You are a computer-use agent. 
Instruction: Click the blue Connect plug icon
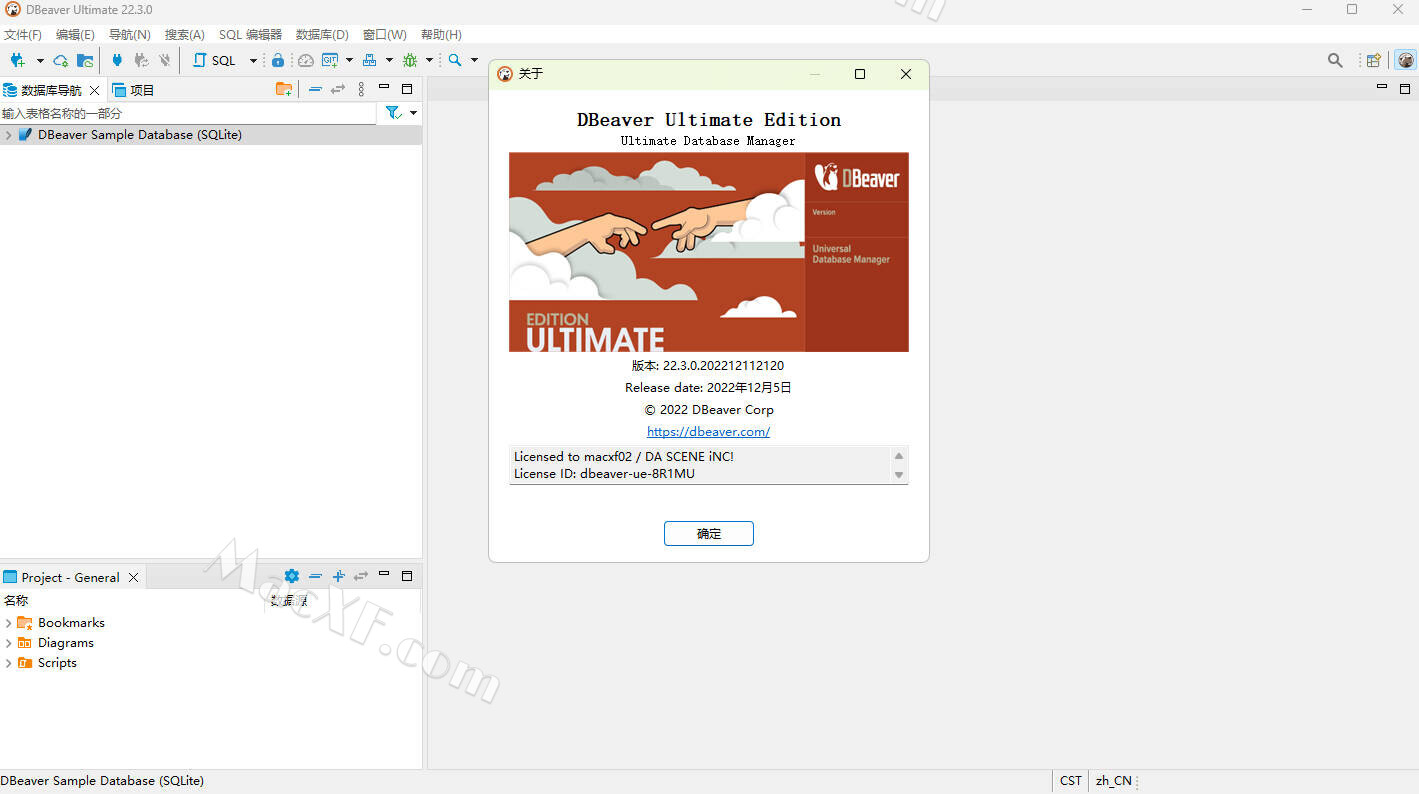point(117,60)
